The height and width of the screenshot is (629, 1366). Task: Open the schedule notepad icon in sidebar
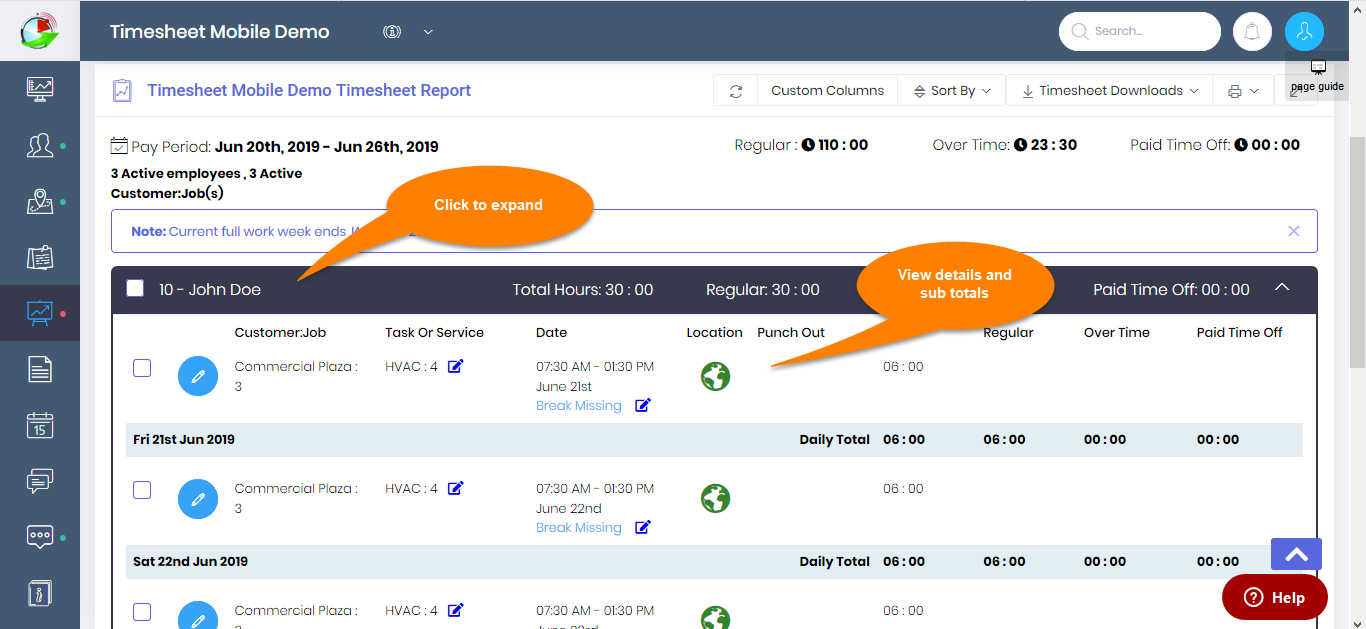tap(40, 258)
